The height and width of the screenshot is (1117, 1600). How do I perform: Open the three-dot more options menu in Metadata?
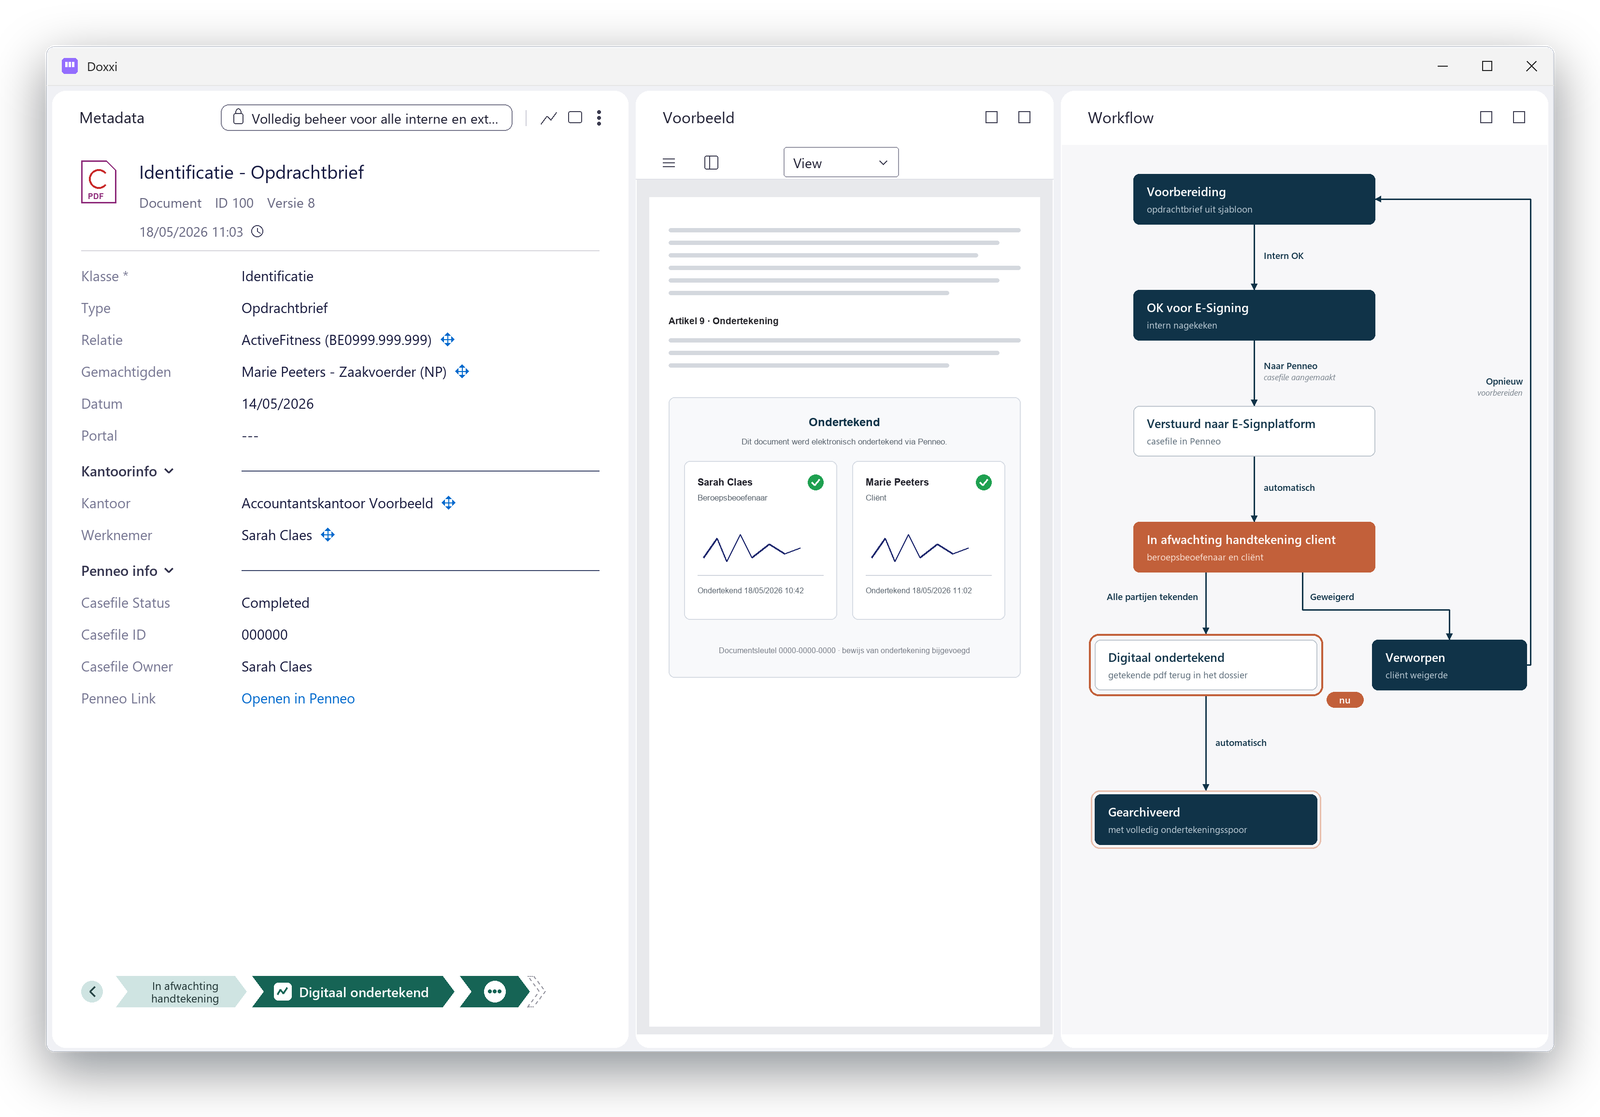599,118
